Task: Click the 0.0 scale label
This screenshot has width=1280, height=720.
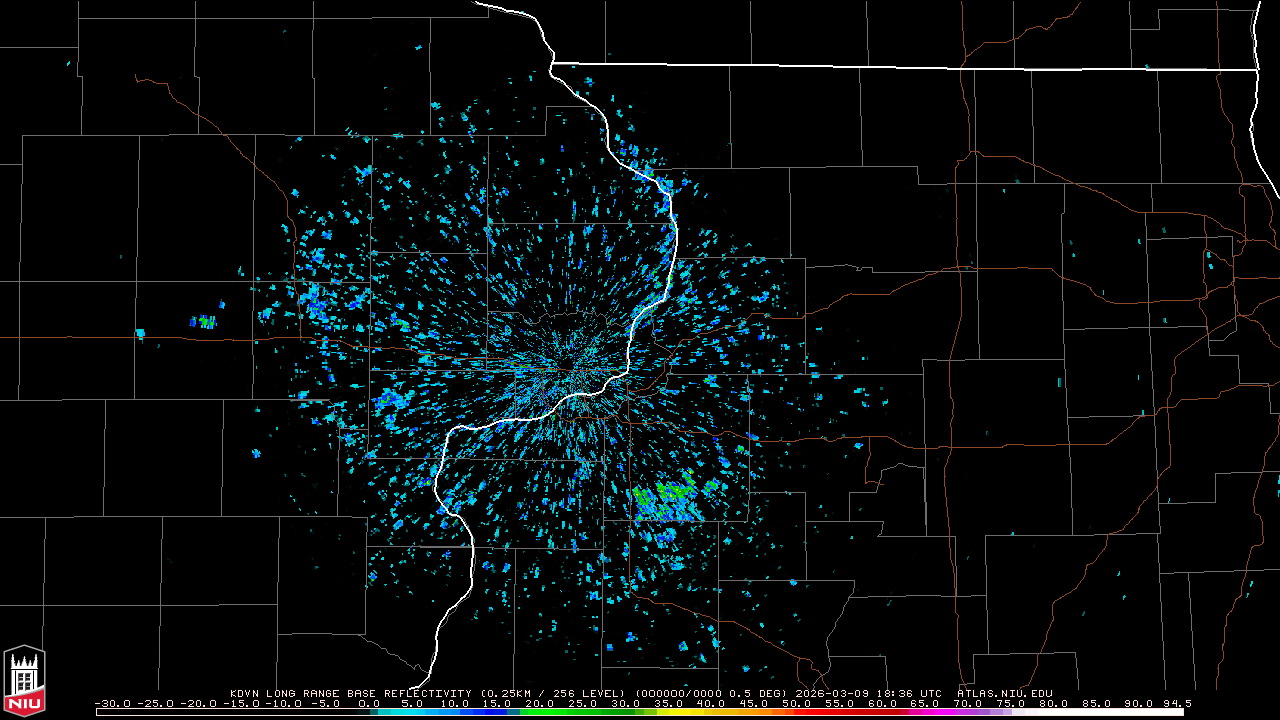Action: point(369,704)
